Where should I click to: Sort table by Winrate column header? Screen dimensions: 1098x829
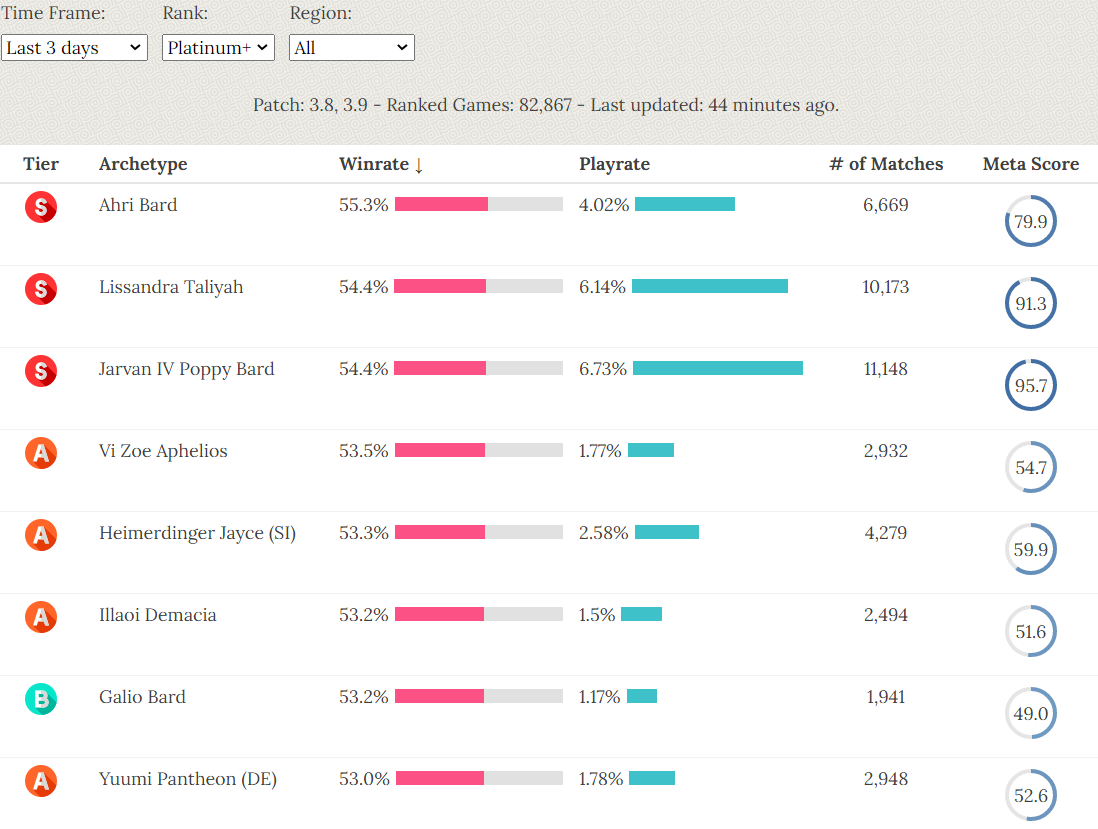click(x=381, y=164)
